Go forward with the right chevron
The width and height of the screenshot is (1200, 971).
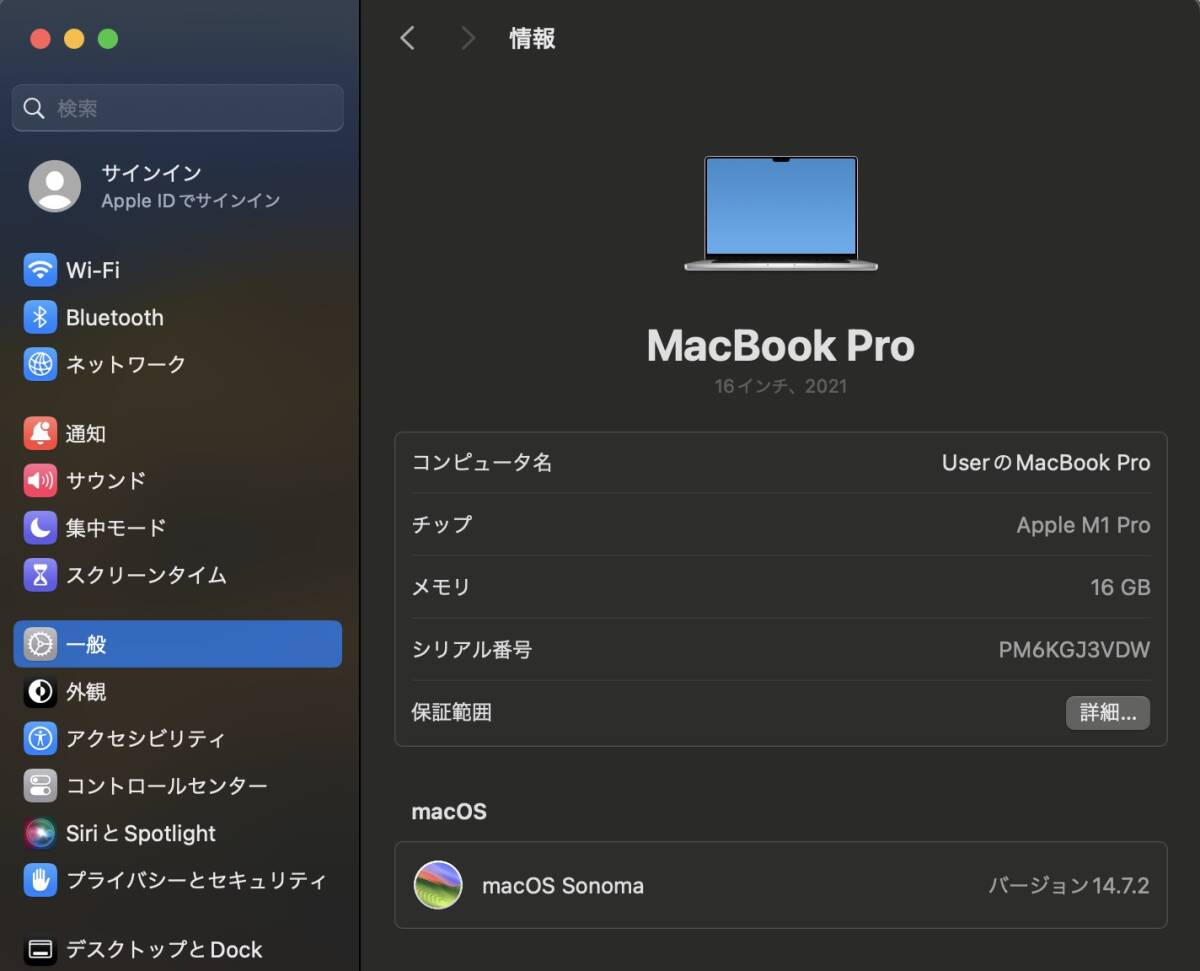point(467,38)
